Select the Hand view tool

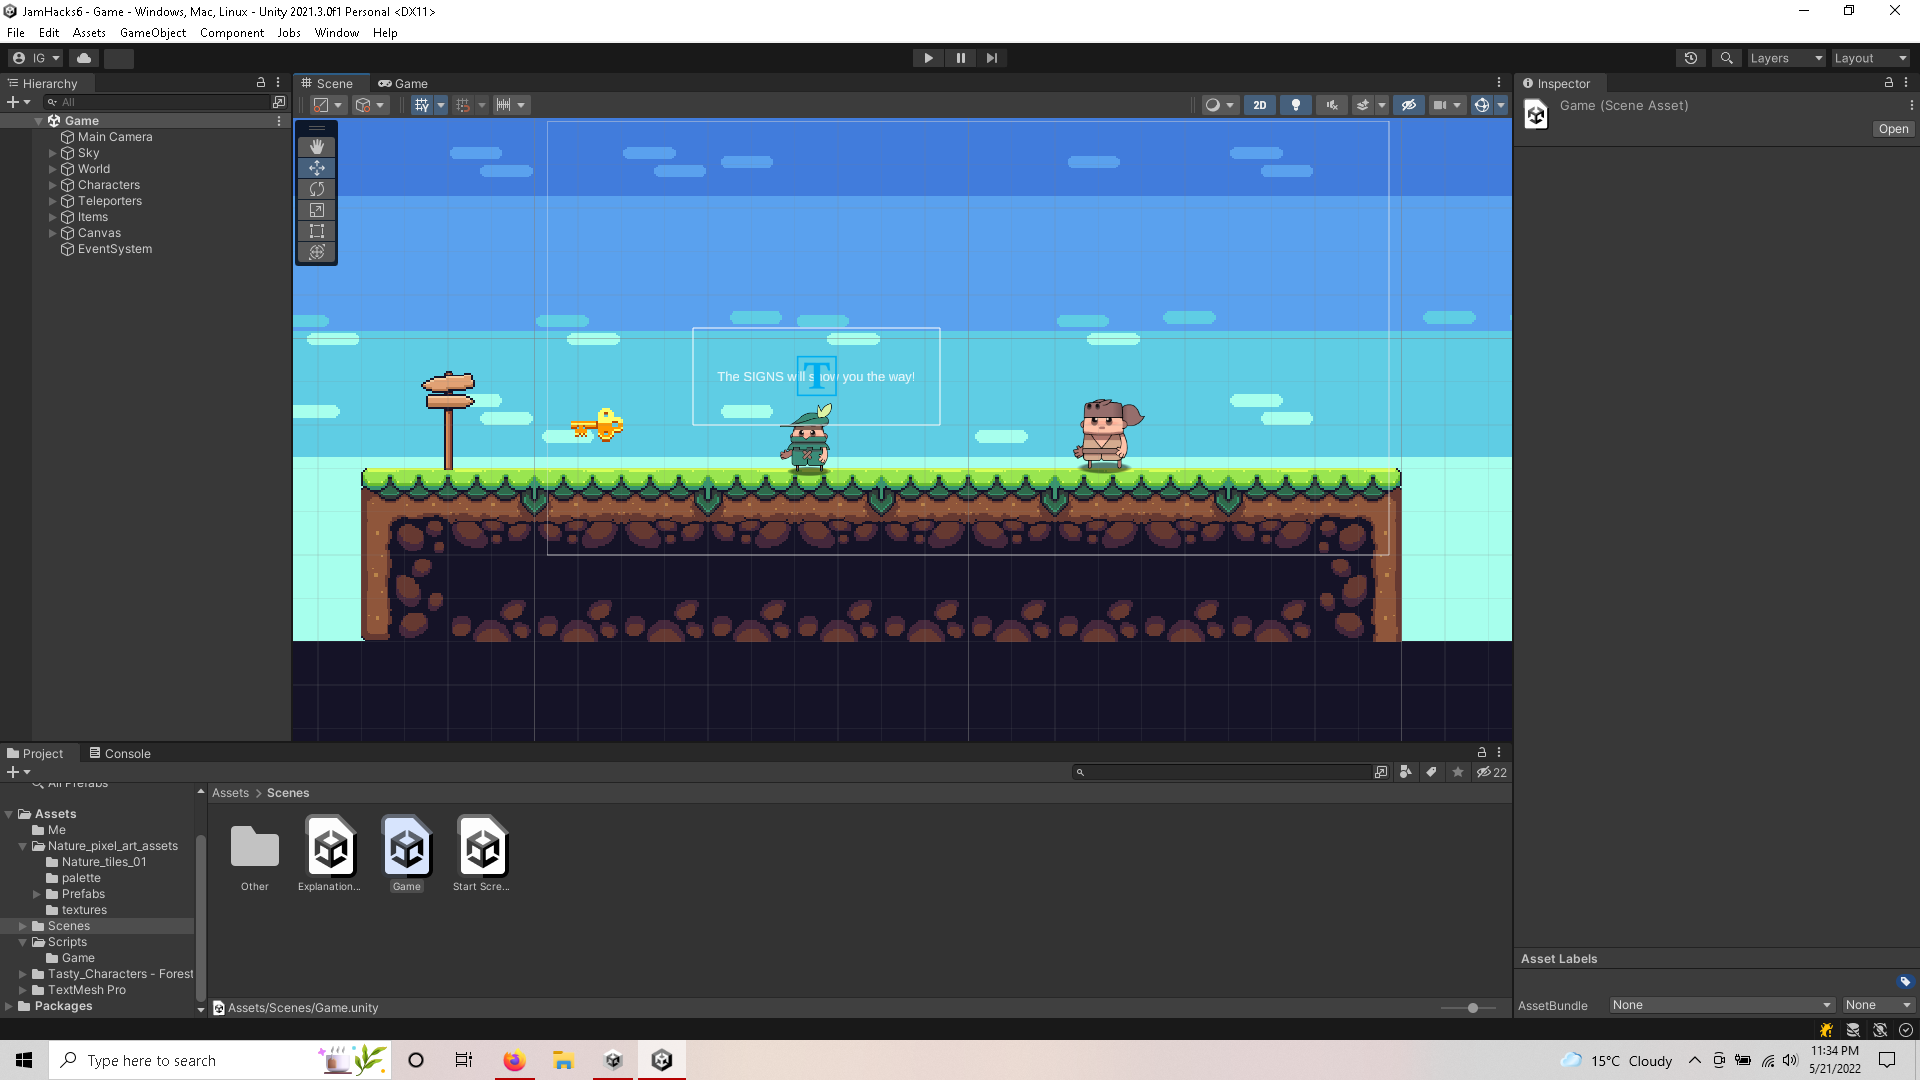pyautogui.click(x=317, y=147)
